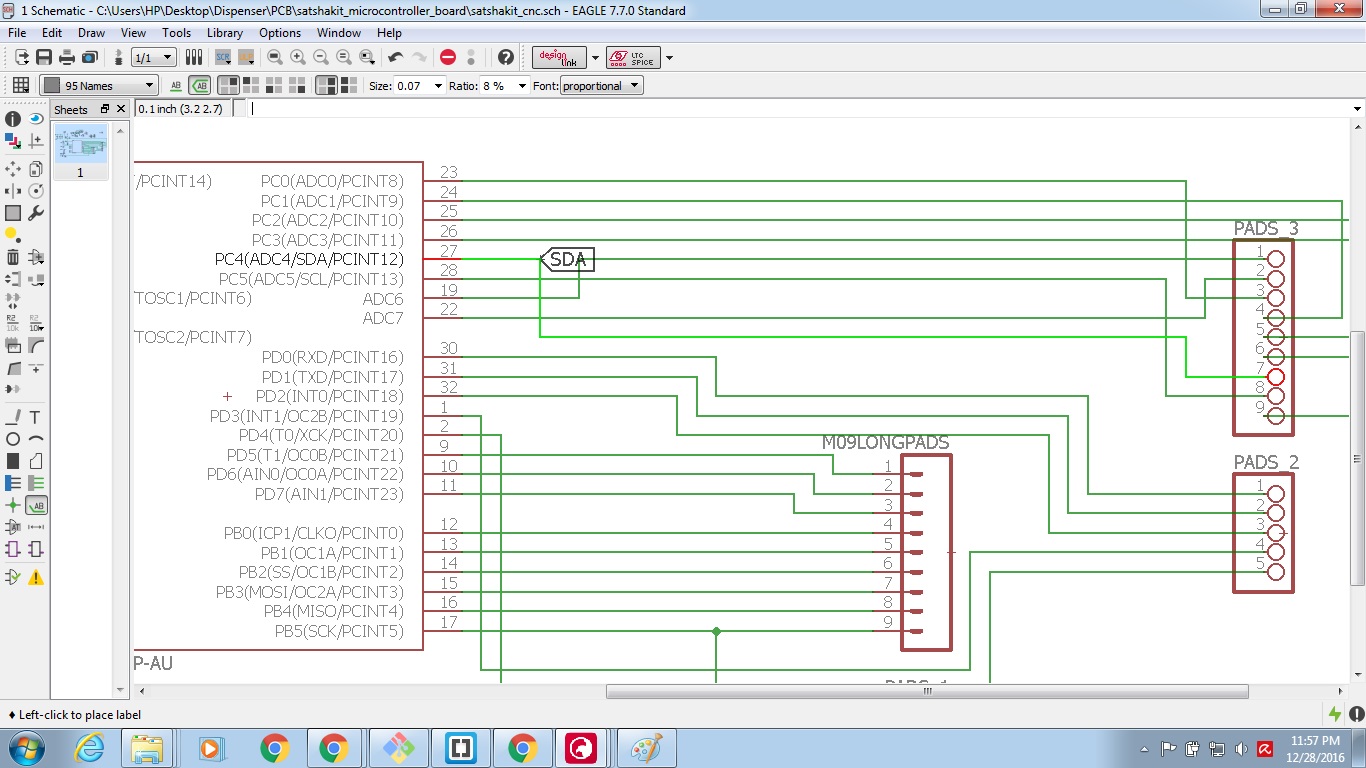Open the View menu
This screenshot has width=1366, height=768.
tap(134, 33)
